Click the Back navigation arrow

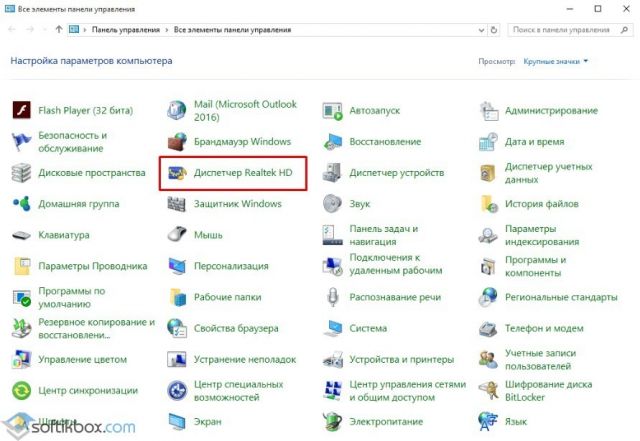pos(12,29)
